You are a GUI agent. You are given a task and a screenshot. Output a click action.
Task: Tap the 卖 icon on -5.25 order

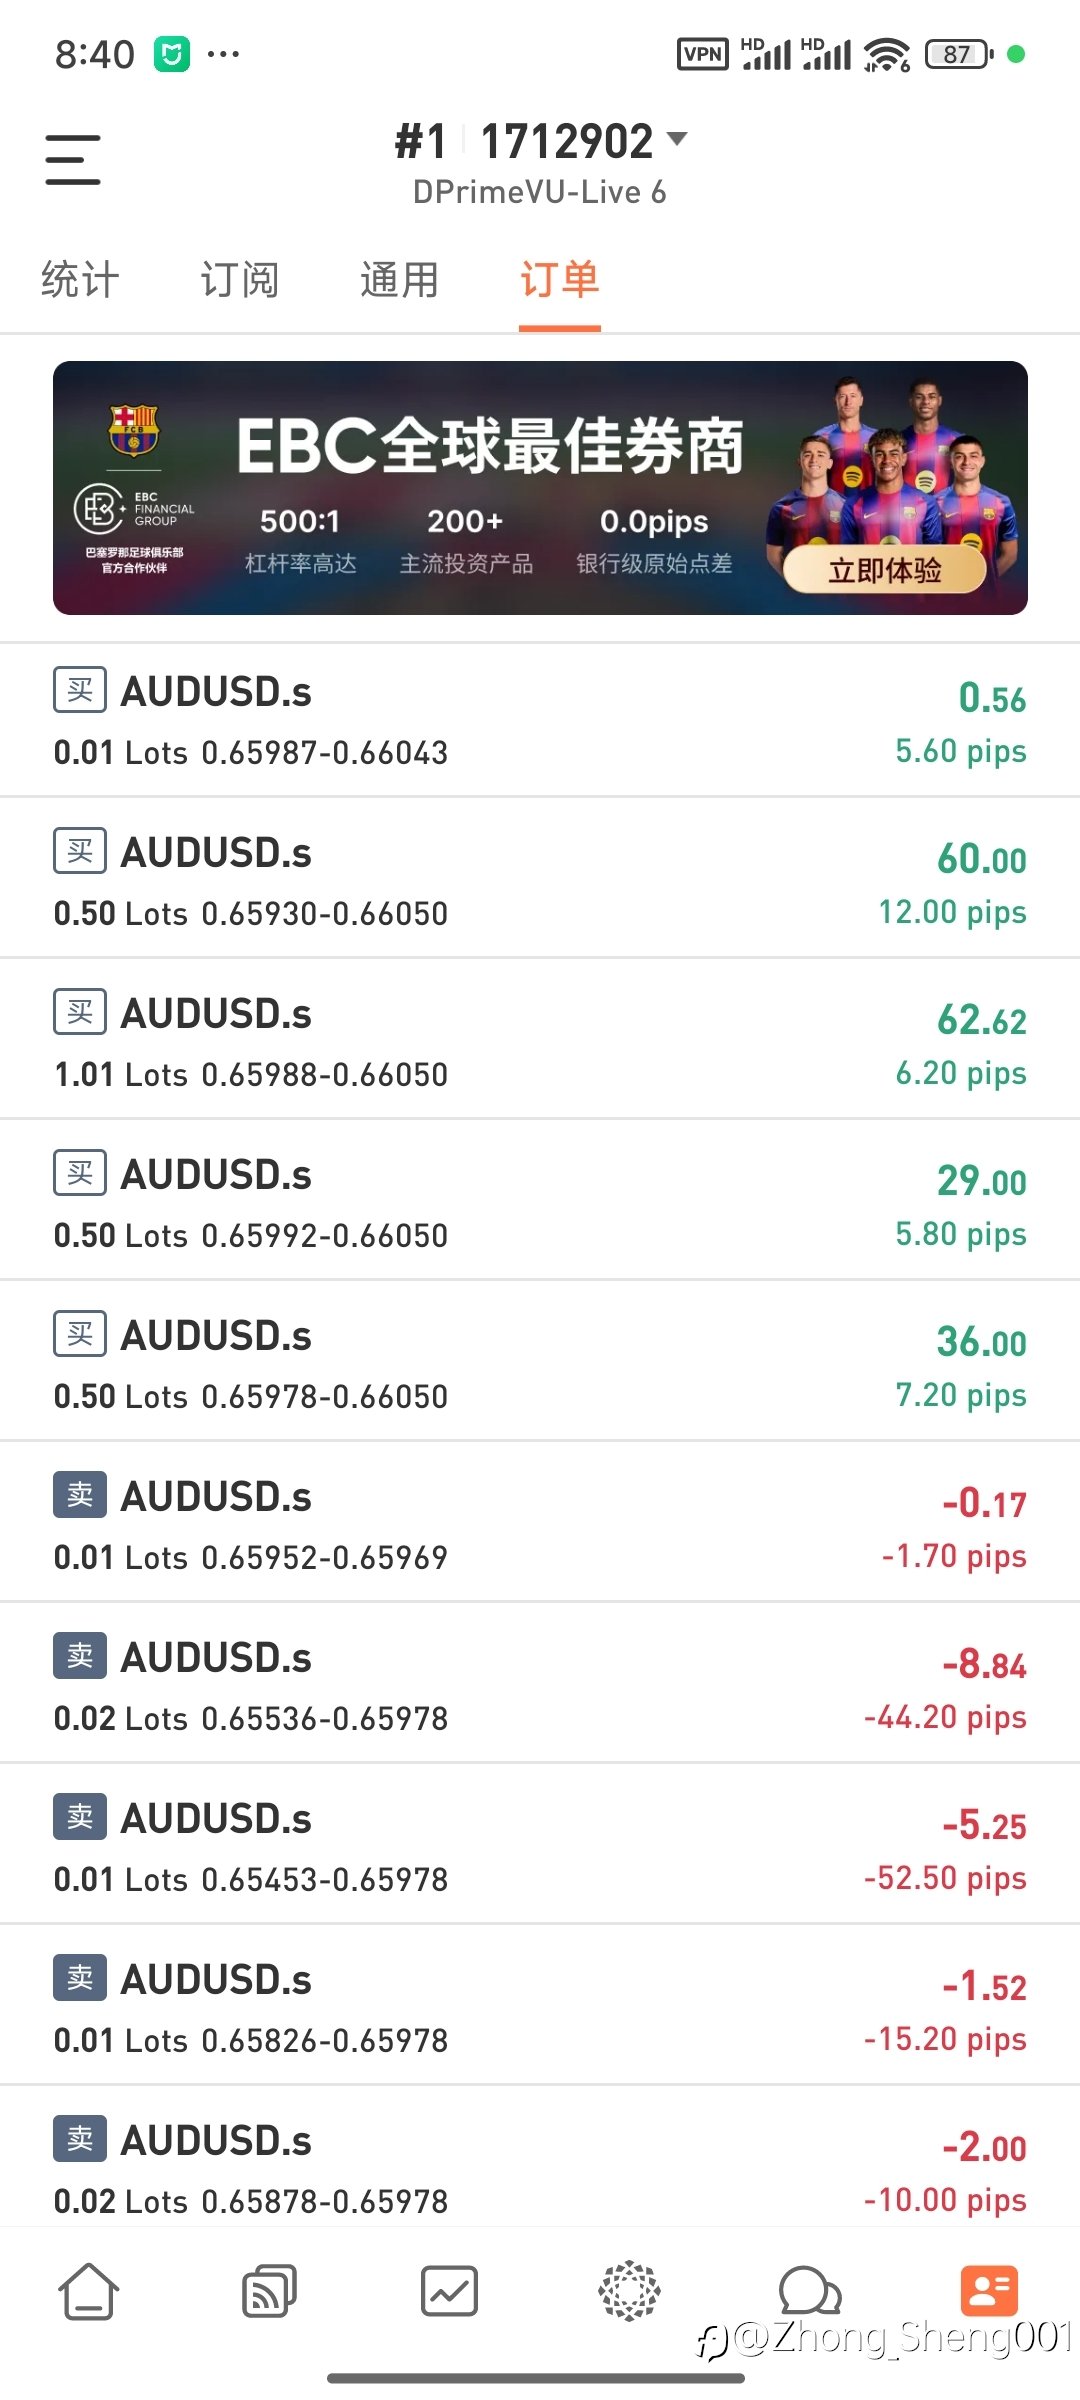tap(80, 1816)
